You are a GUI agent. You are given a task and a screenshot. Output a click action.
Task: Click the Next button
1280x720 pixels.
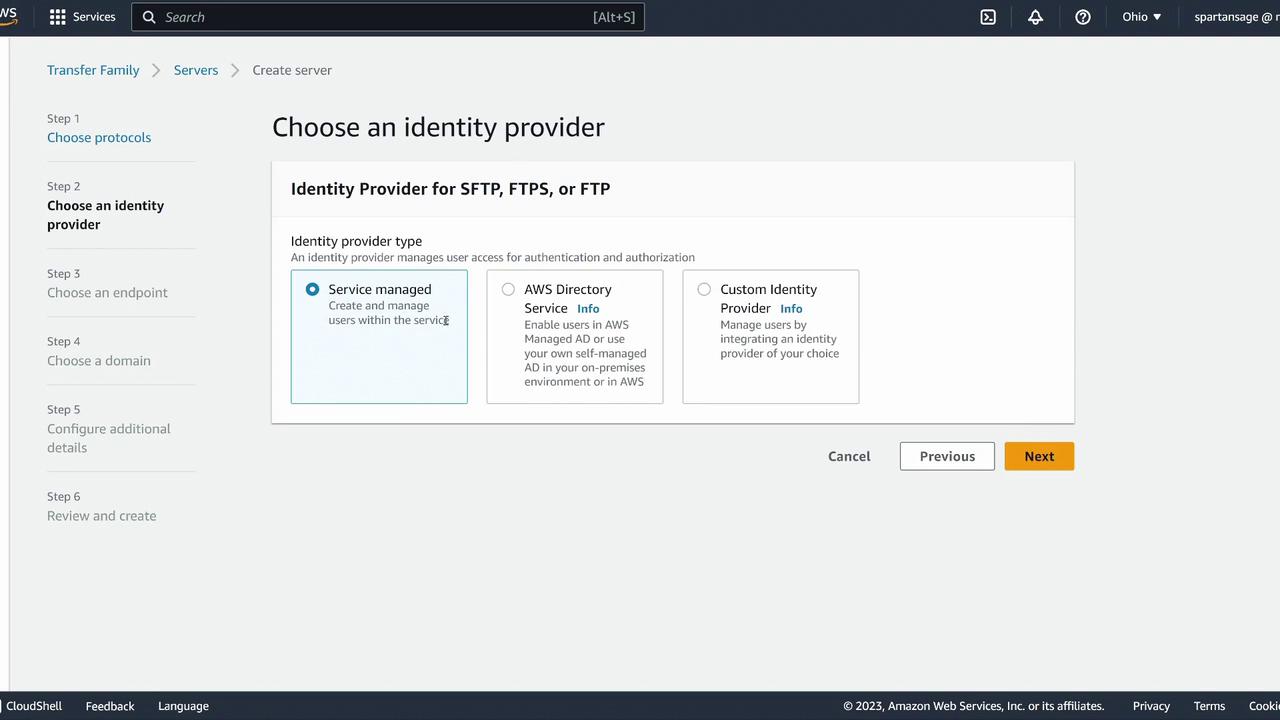coord(1039,456)
